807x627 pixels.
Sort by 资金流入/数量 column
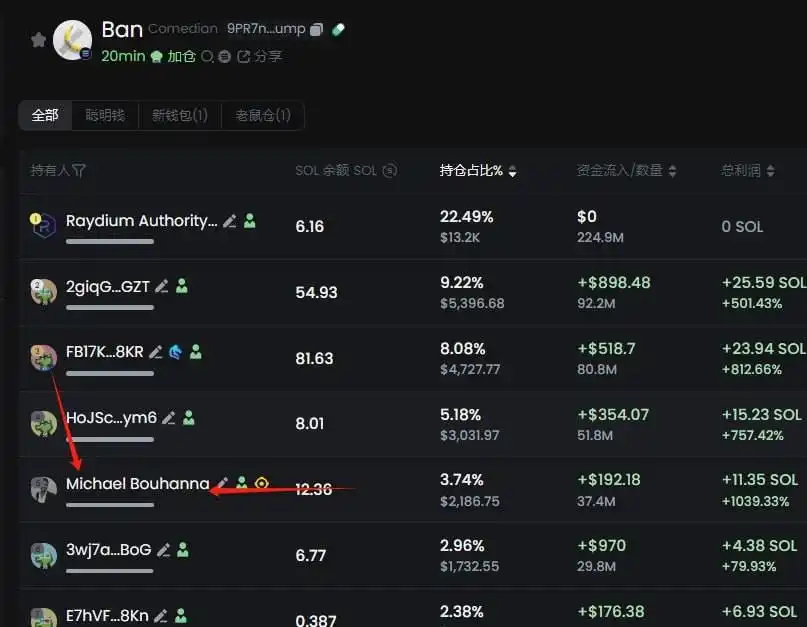coord(672,171)
